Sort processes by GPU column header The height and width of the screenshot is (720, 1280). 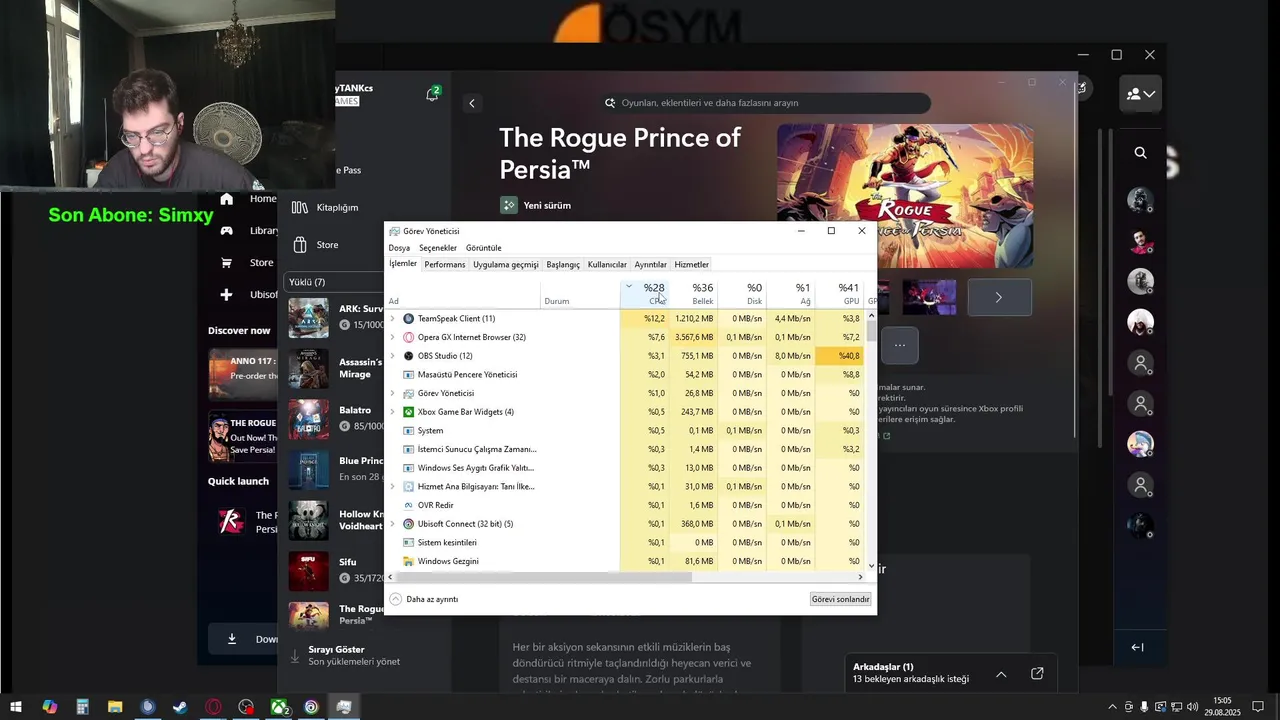pyautogui.click(x=840, y=293)
